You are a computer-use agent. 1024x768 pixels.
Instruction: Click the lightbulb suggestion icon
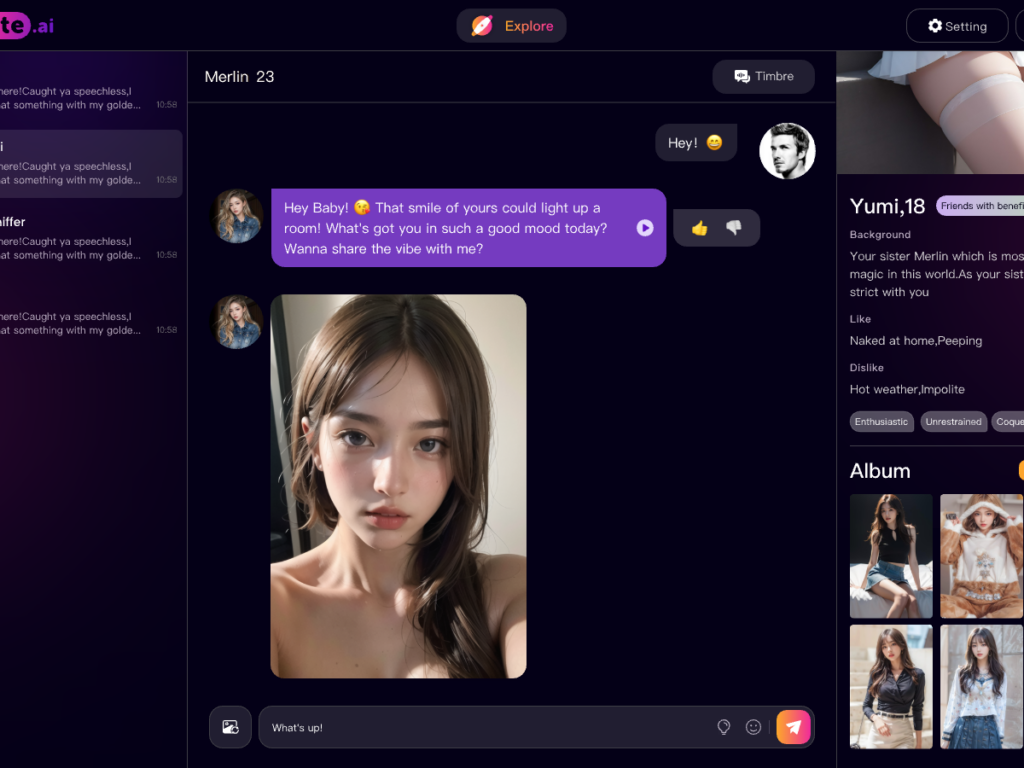pos(724,727)
